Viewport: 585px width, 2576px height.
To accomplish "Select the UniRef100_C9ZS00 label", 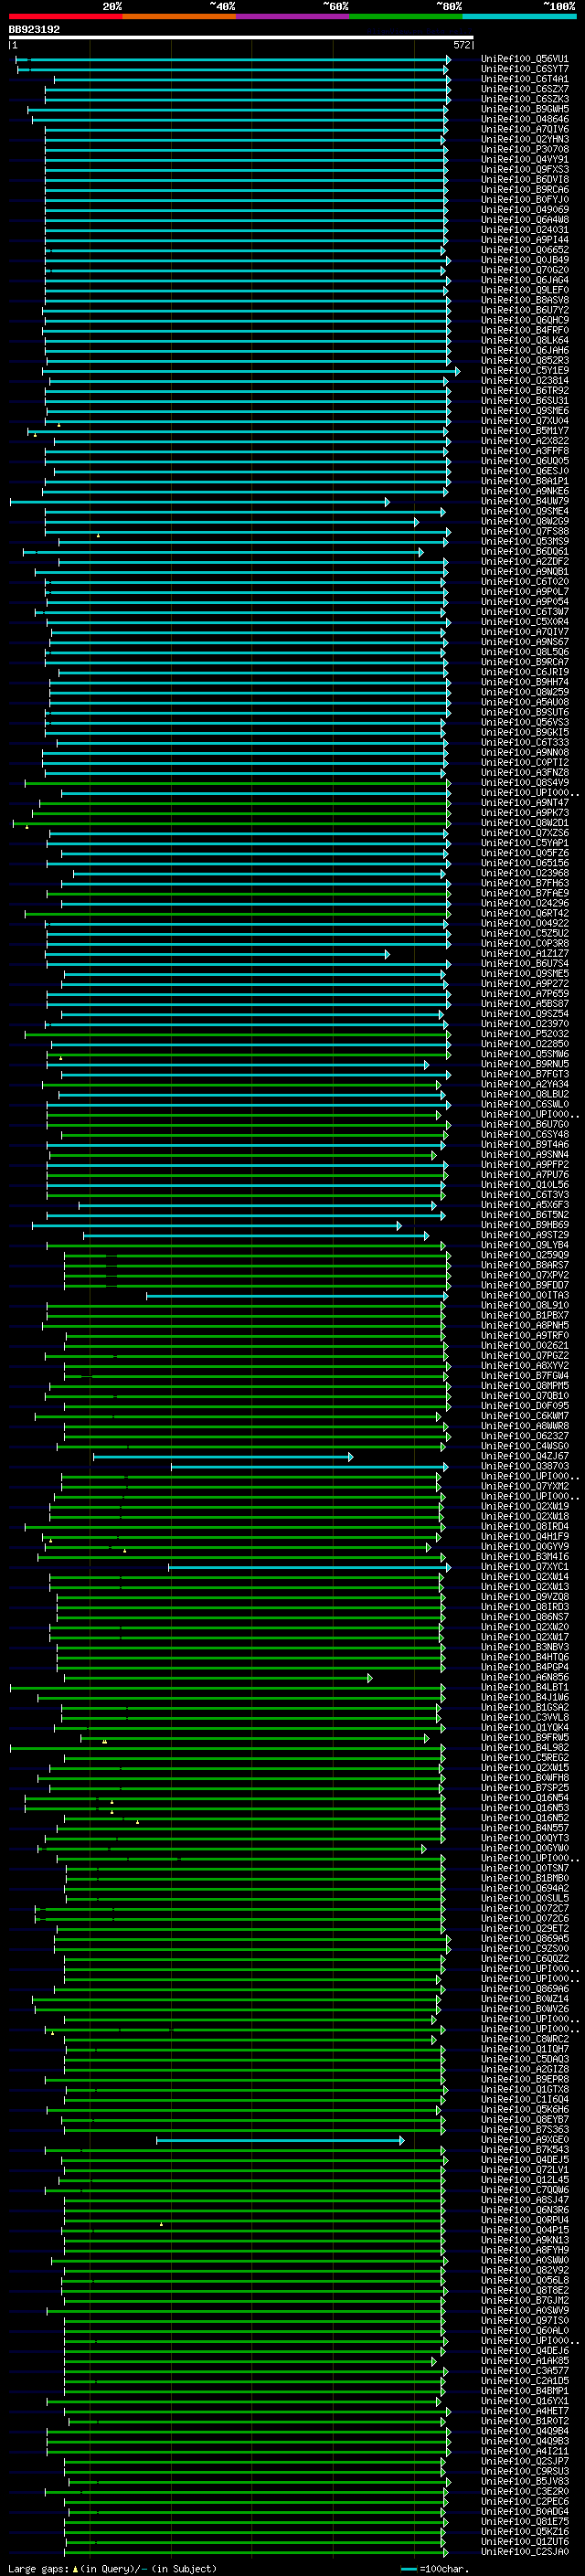I will click(524, 1948).
